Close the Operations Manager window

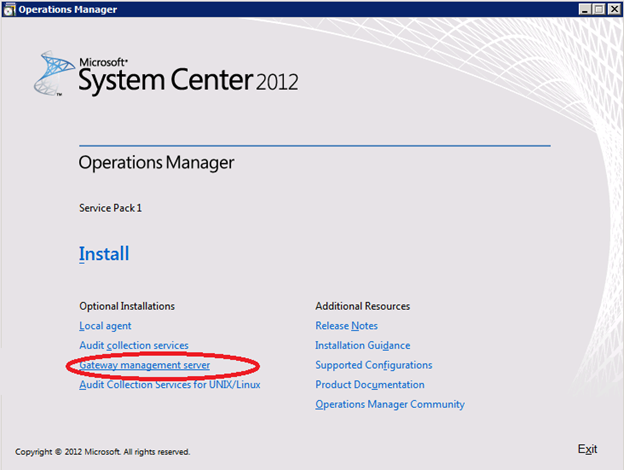pos(614,9)
